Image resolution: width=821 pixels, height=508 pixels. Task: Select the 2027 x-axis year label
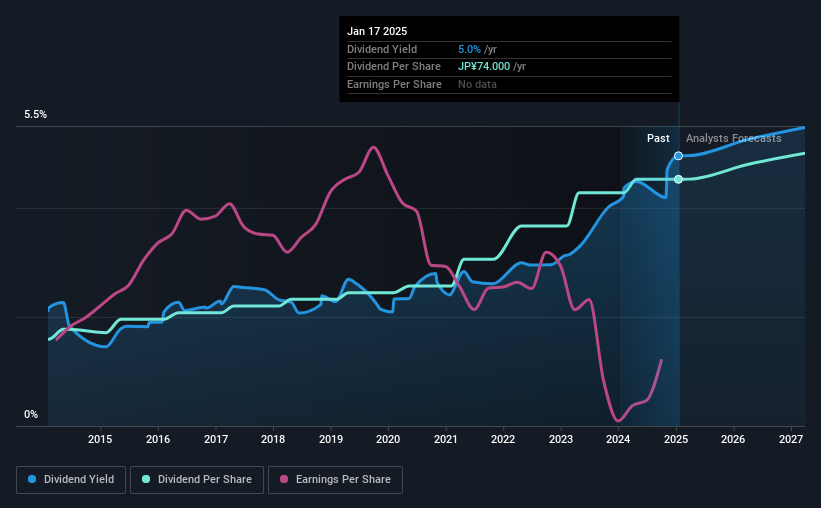pos(791,440)
